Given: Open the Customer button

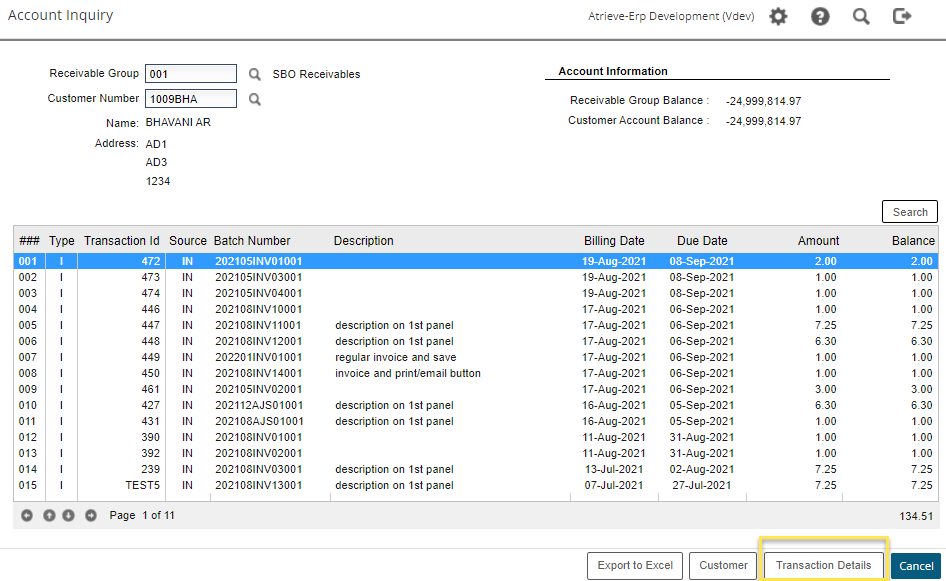Looking at the screenshot, I should tap(722, 565).
